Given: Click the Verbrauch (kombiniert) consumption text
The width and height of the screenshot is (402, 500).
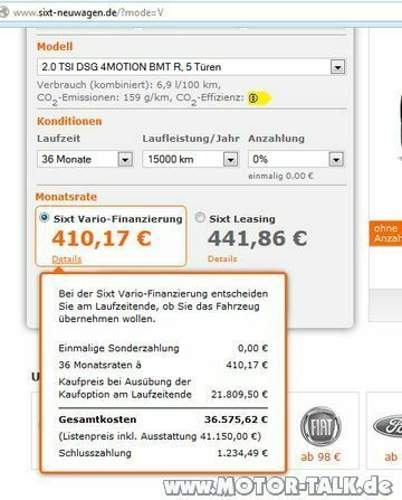Looking at the screenshot, I should [x=129, y=85].
